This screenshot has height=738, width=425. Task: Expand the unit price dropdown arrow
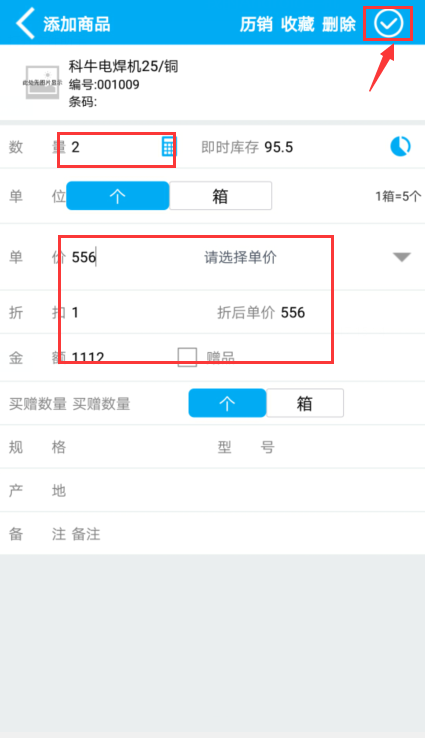pyautogui.click(x=402, y=257)
